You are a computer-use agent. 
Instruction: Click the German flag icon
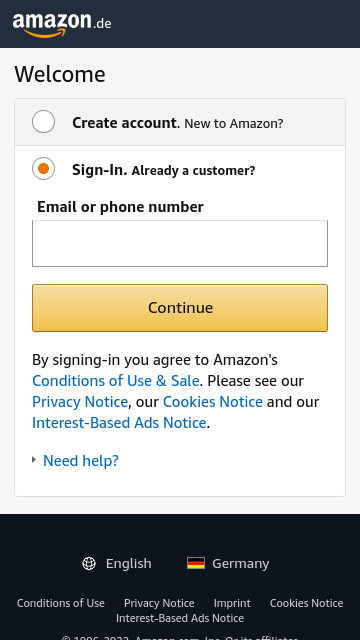(196, 563)
